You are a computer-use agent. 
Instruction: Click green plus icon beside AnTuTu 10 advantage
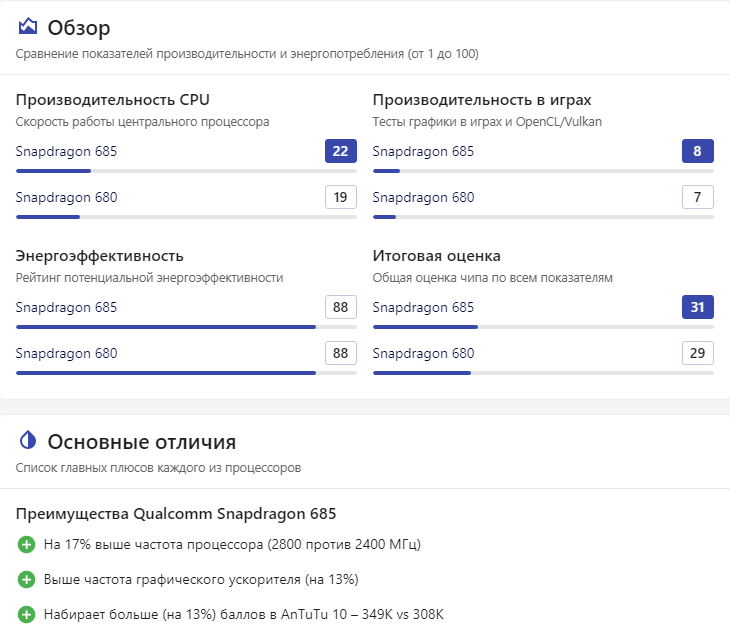27,614
